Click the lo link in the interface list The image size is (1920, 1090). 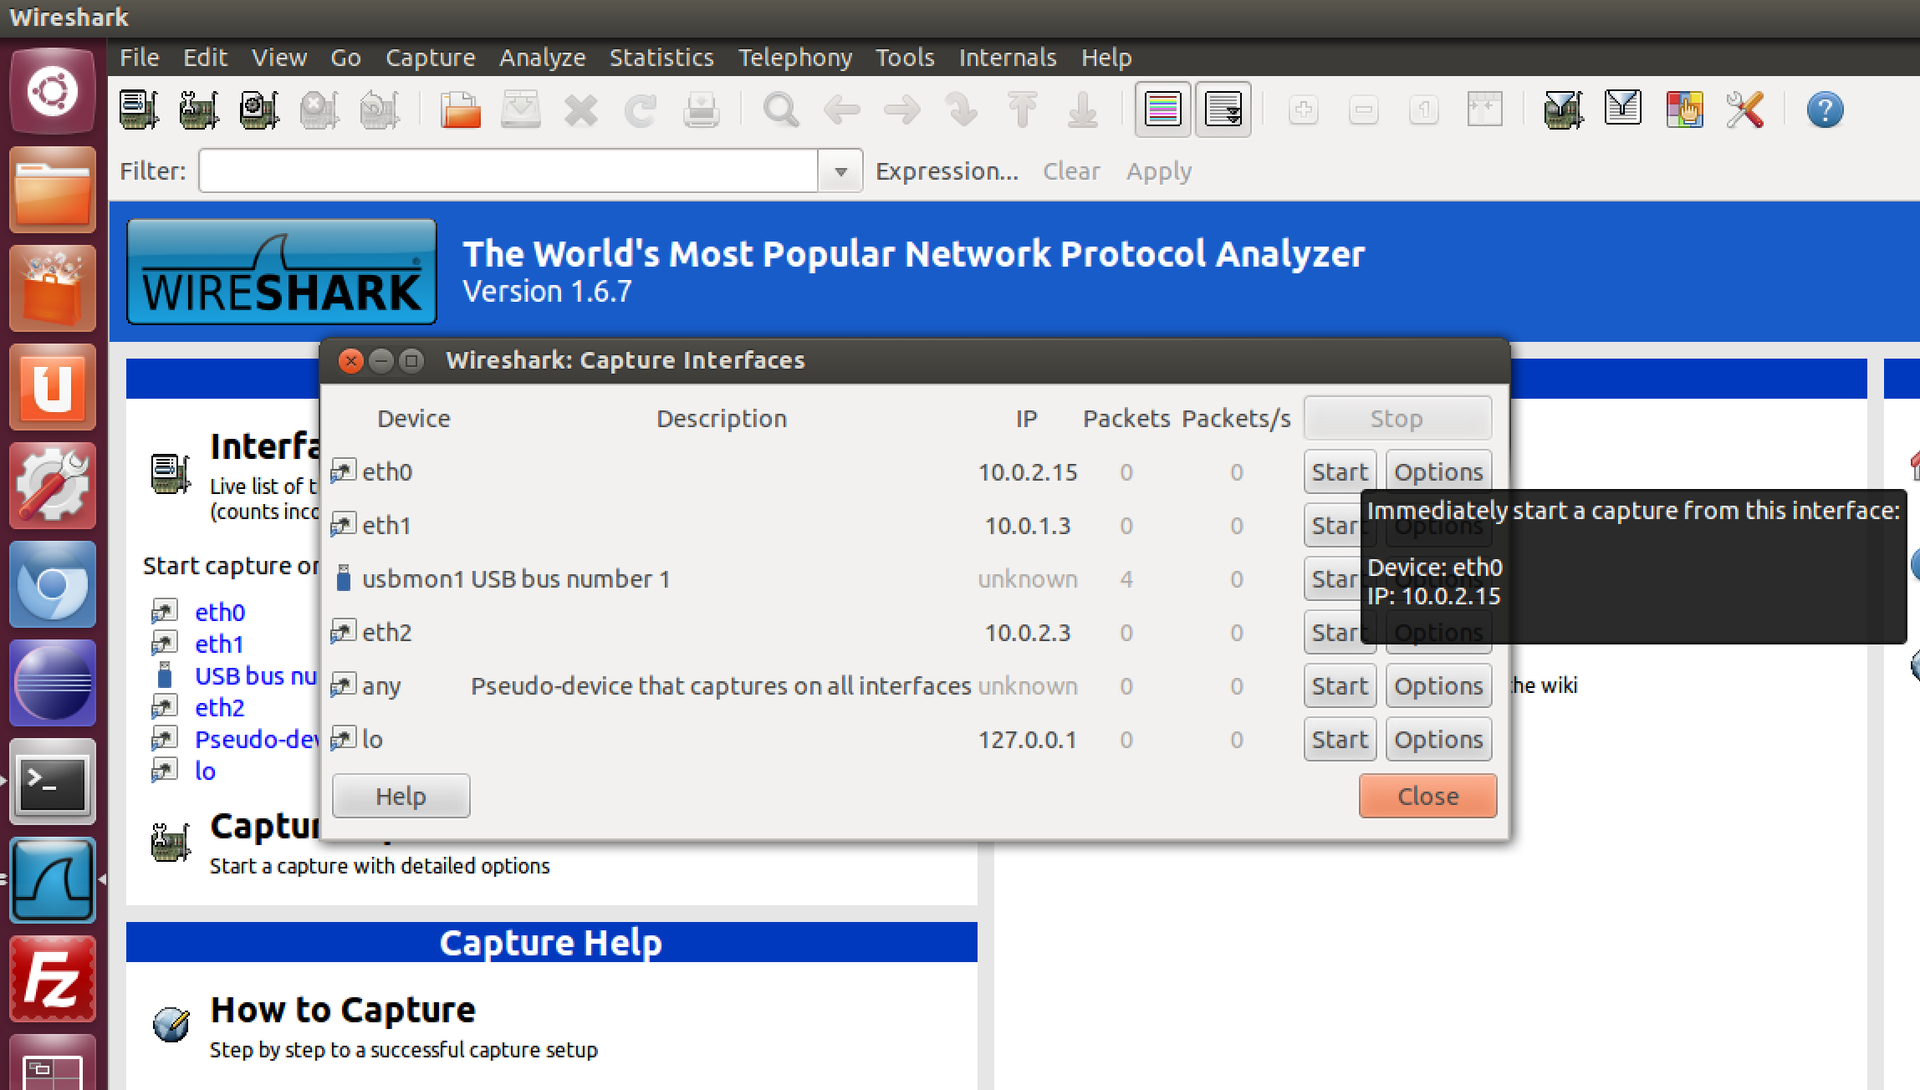[x=205, y=771]
